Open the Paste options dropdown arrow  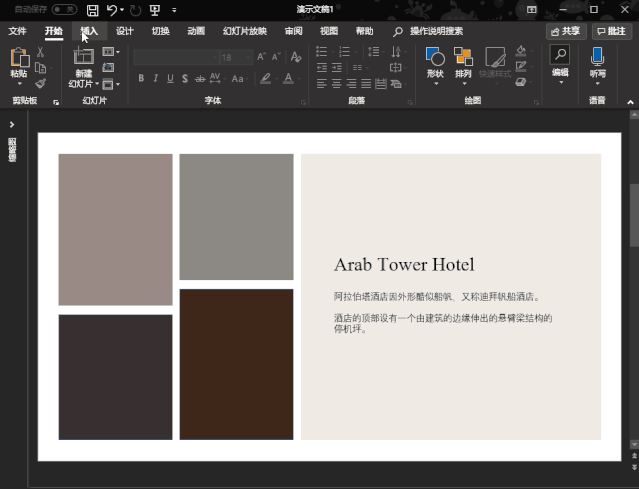pos(19,84)
